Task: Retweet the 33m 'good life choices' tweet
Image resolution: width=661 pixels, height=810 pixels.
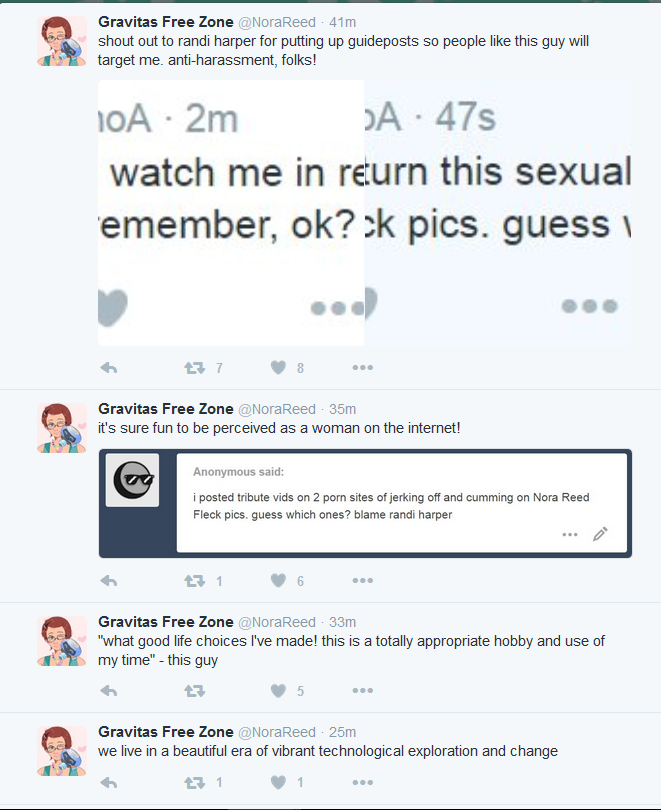Action: [195, 691]
